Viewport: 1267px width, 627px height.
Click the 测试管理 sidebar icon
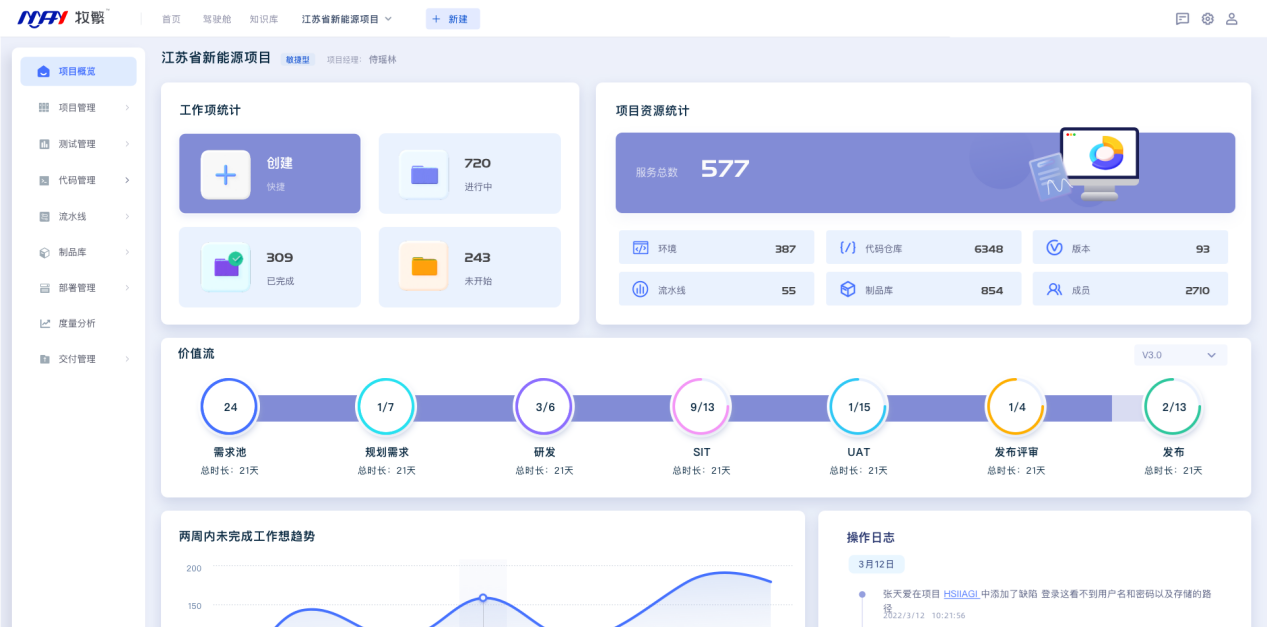[44, 144]
